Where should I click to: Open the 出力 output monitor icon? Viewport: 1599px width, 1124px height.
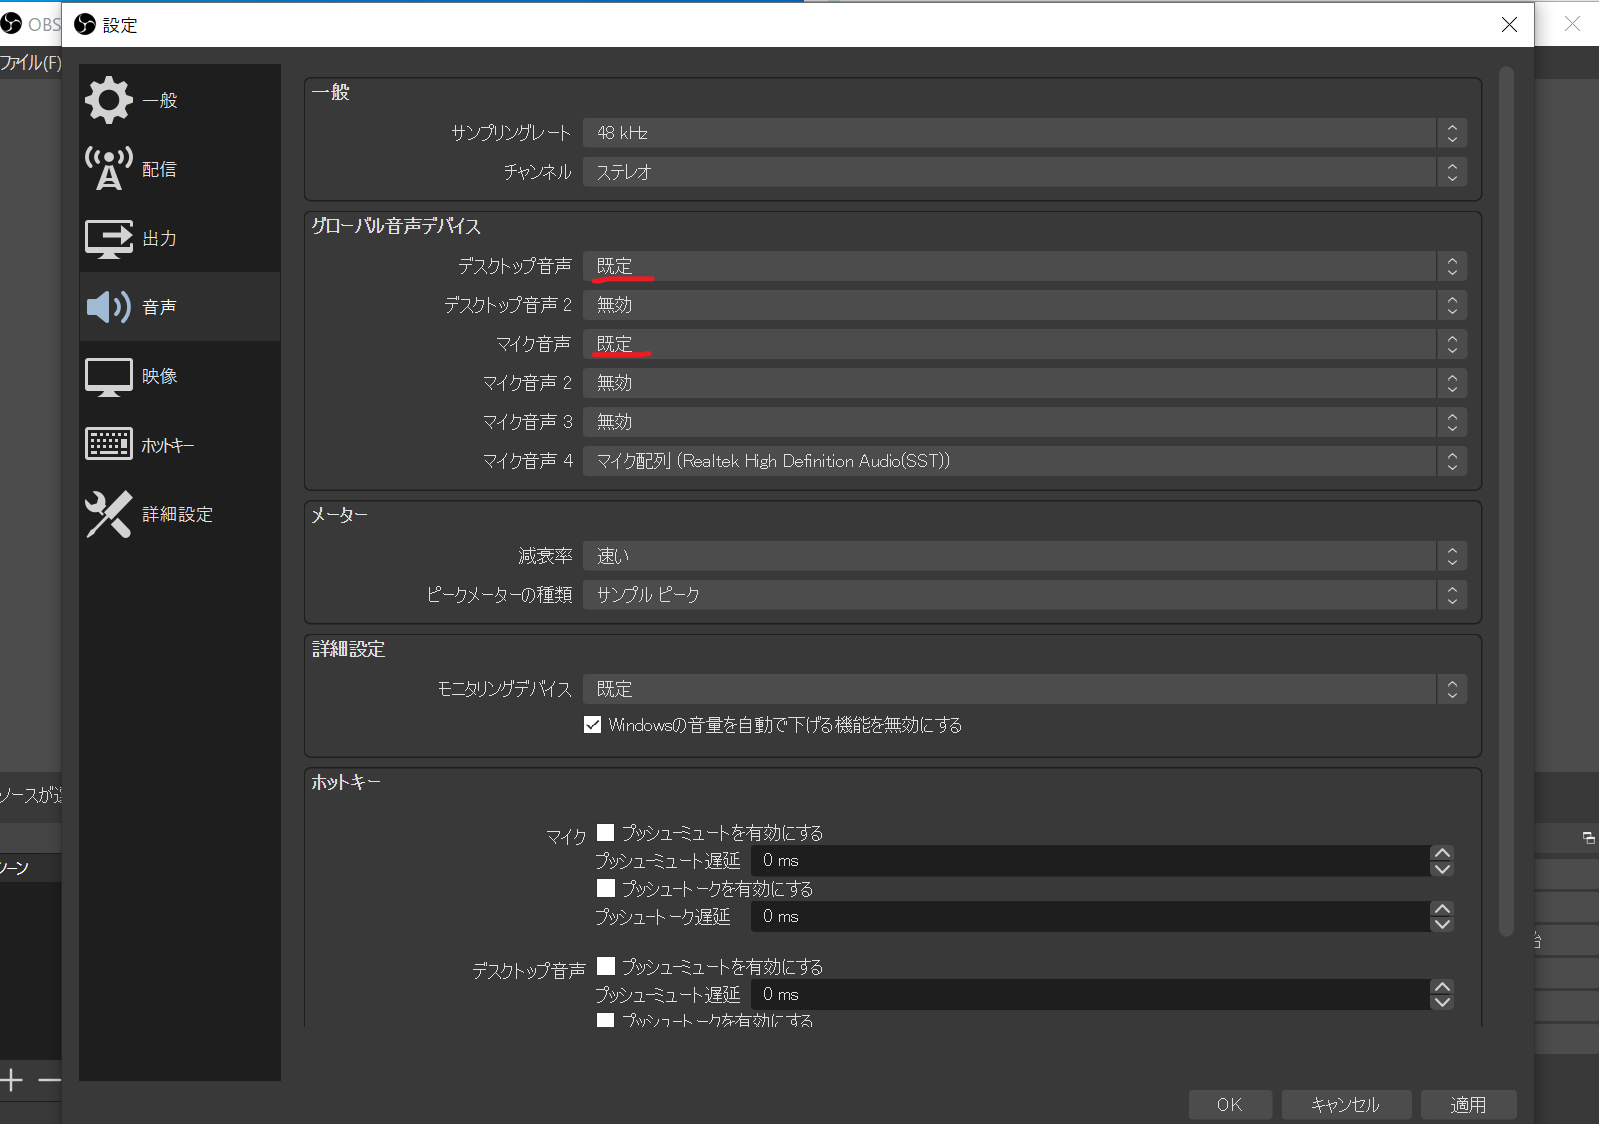tap(108, 238)
